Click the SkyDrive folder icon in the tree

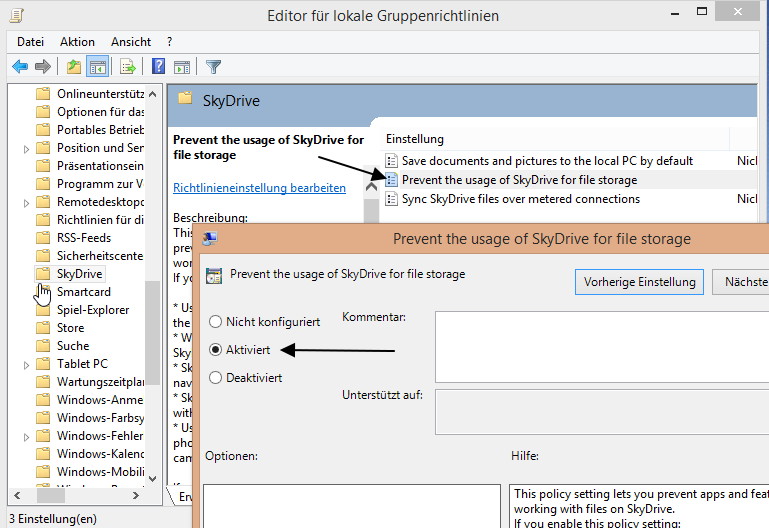pos(43,274)
